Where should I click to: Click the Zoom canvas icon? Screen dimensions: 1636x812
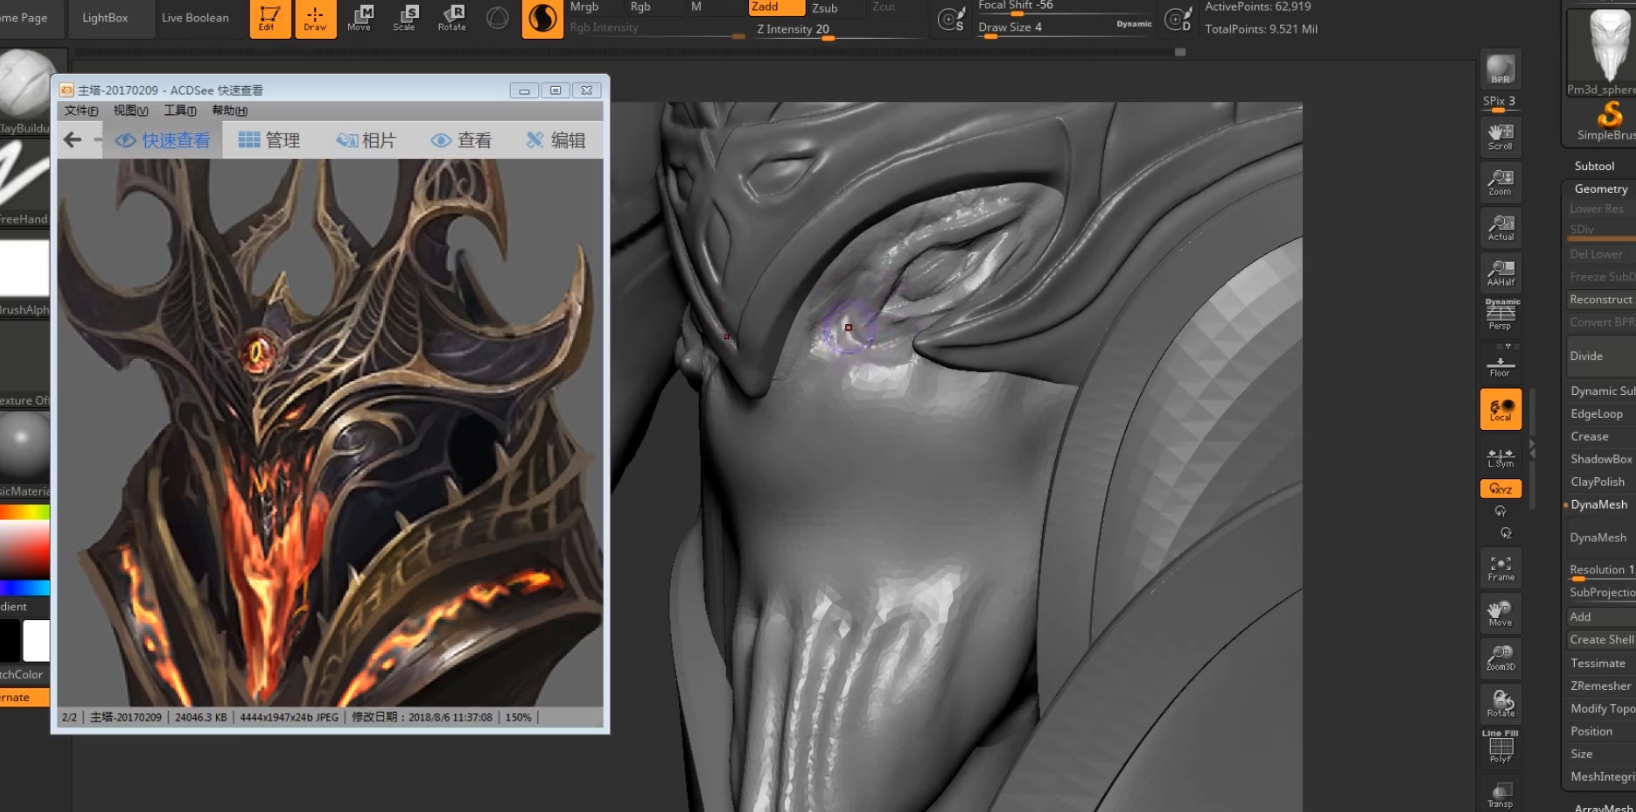[1500, 182]
